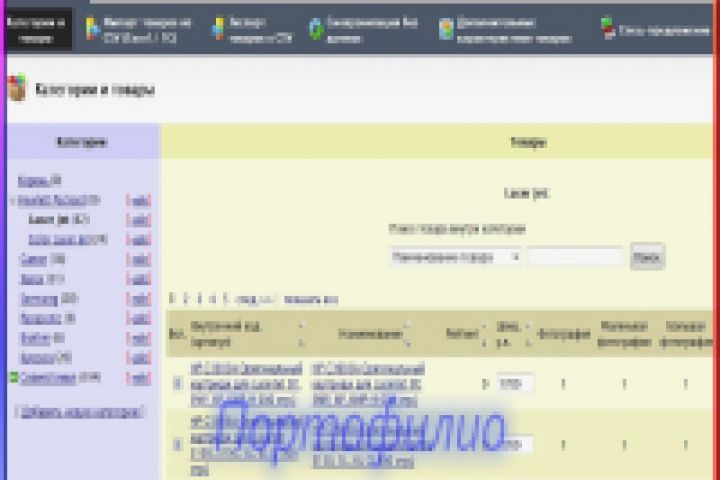Screen dimensions: 720x480
Task: Sort descending by price column
Action: (x=528, y=343)
